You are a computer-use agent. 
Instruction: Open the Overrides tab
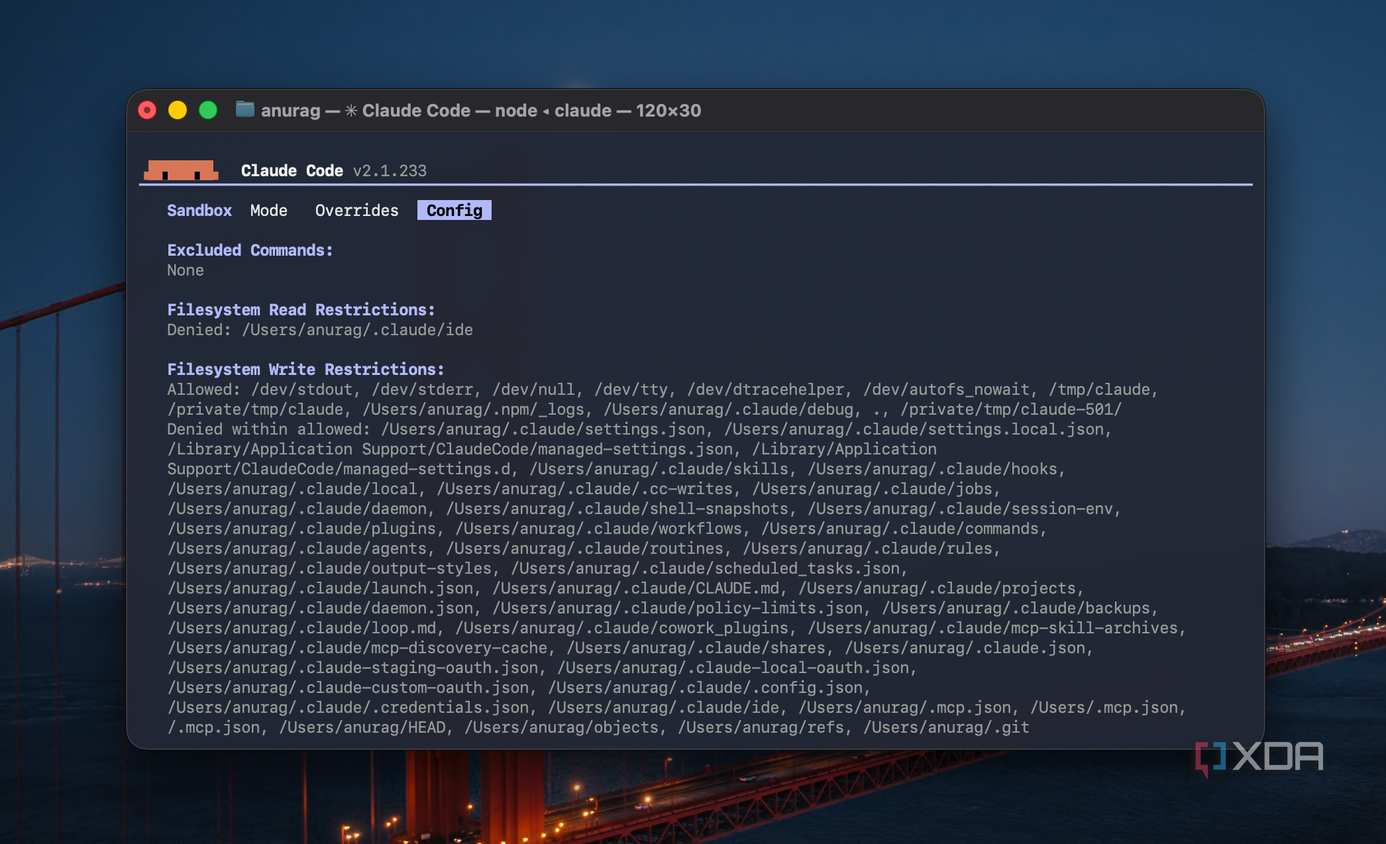tap(357, 210)
